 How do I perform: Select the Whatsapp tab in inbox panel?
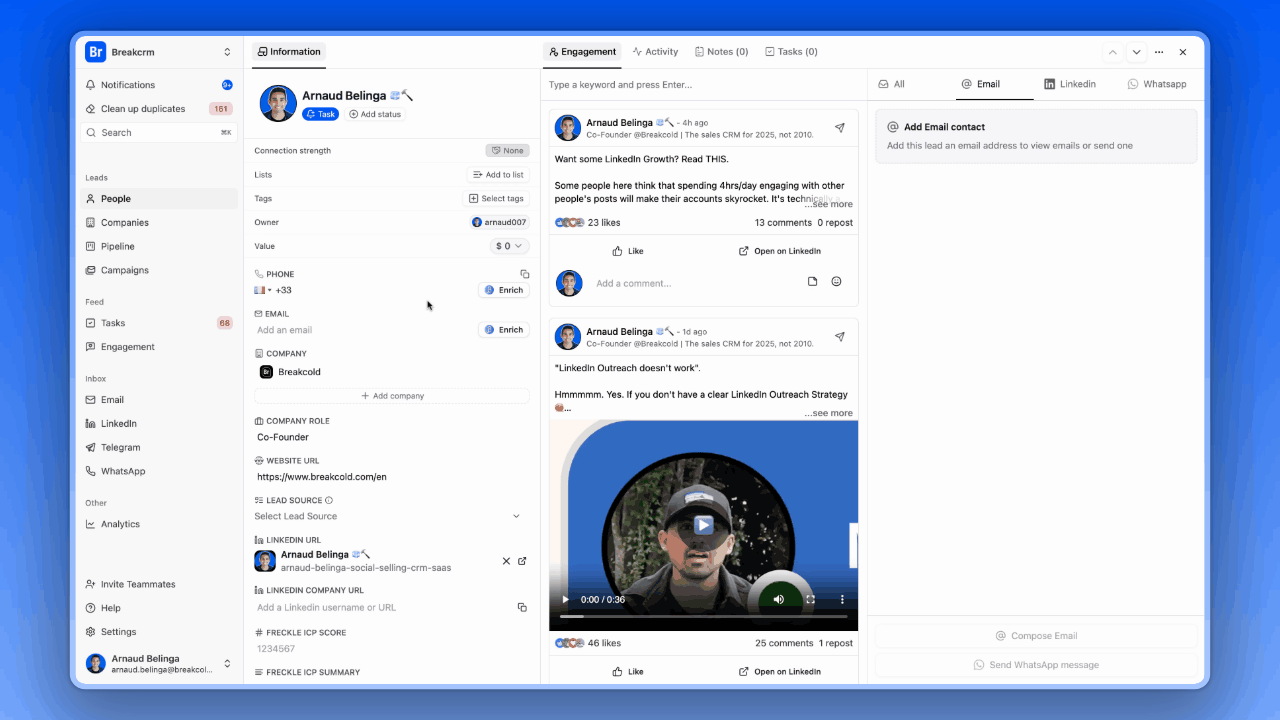tap(1157, 84)
